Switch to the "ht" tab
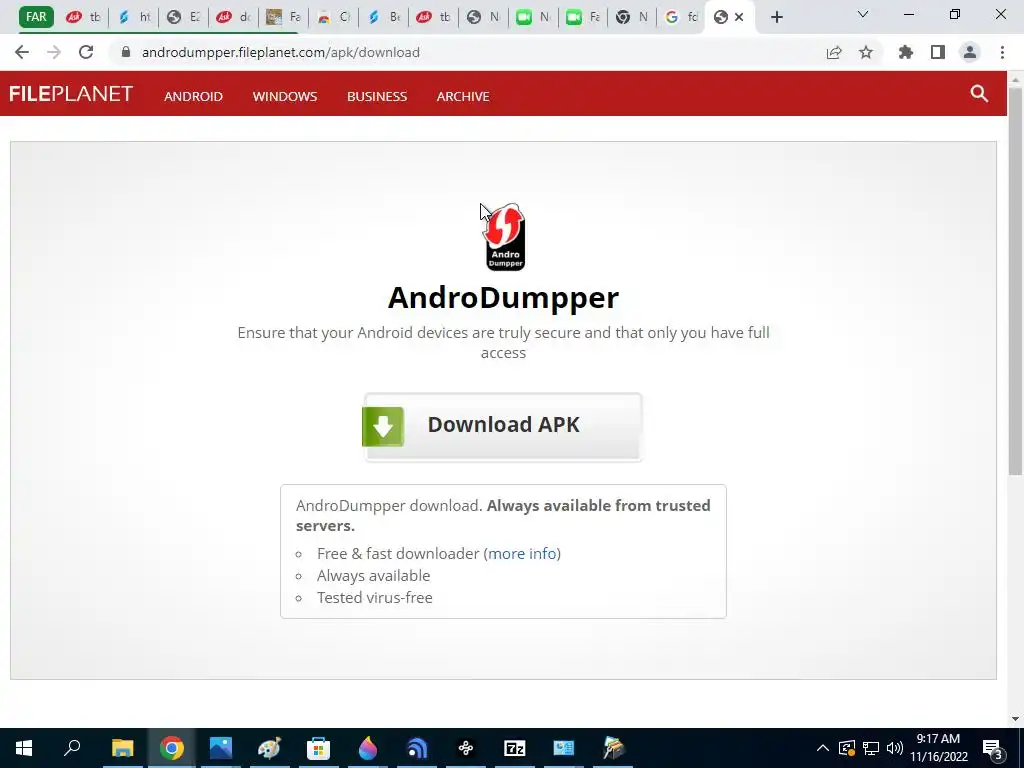 [134, 17]
